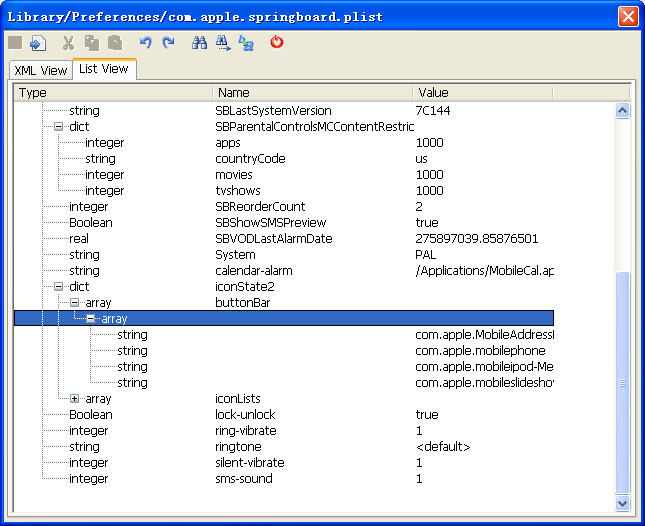The width and height of the screenshot is (645, 526).
Task: Click the value 275897039.85876501
Action: coord(477,239)
